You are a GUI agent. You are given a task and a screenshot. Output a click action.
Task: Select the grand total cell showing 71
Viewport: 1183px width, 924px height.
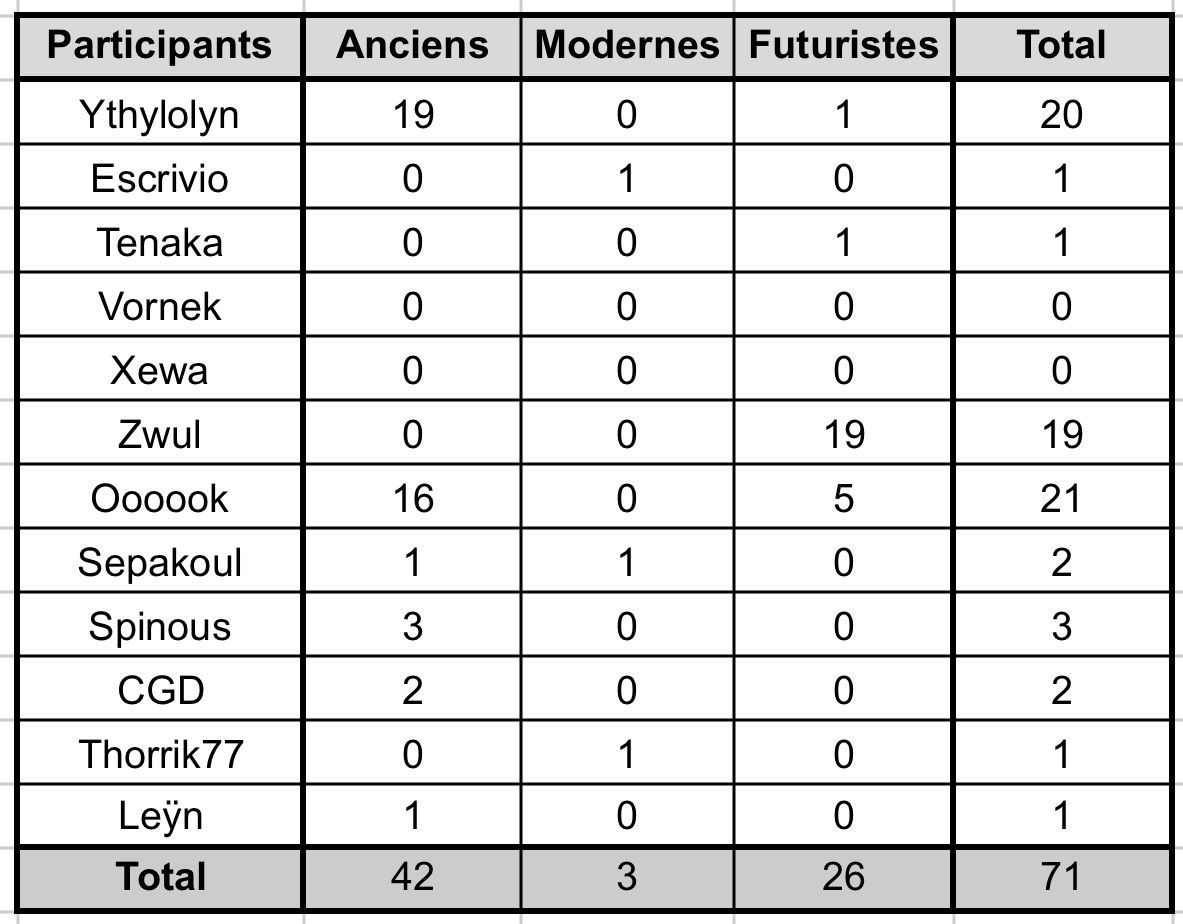(x=1061, y=877)
